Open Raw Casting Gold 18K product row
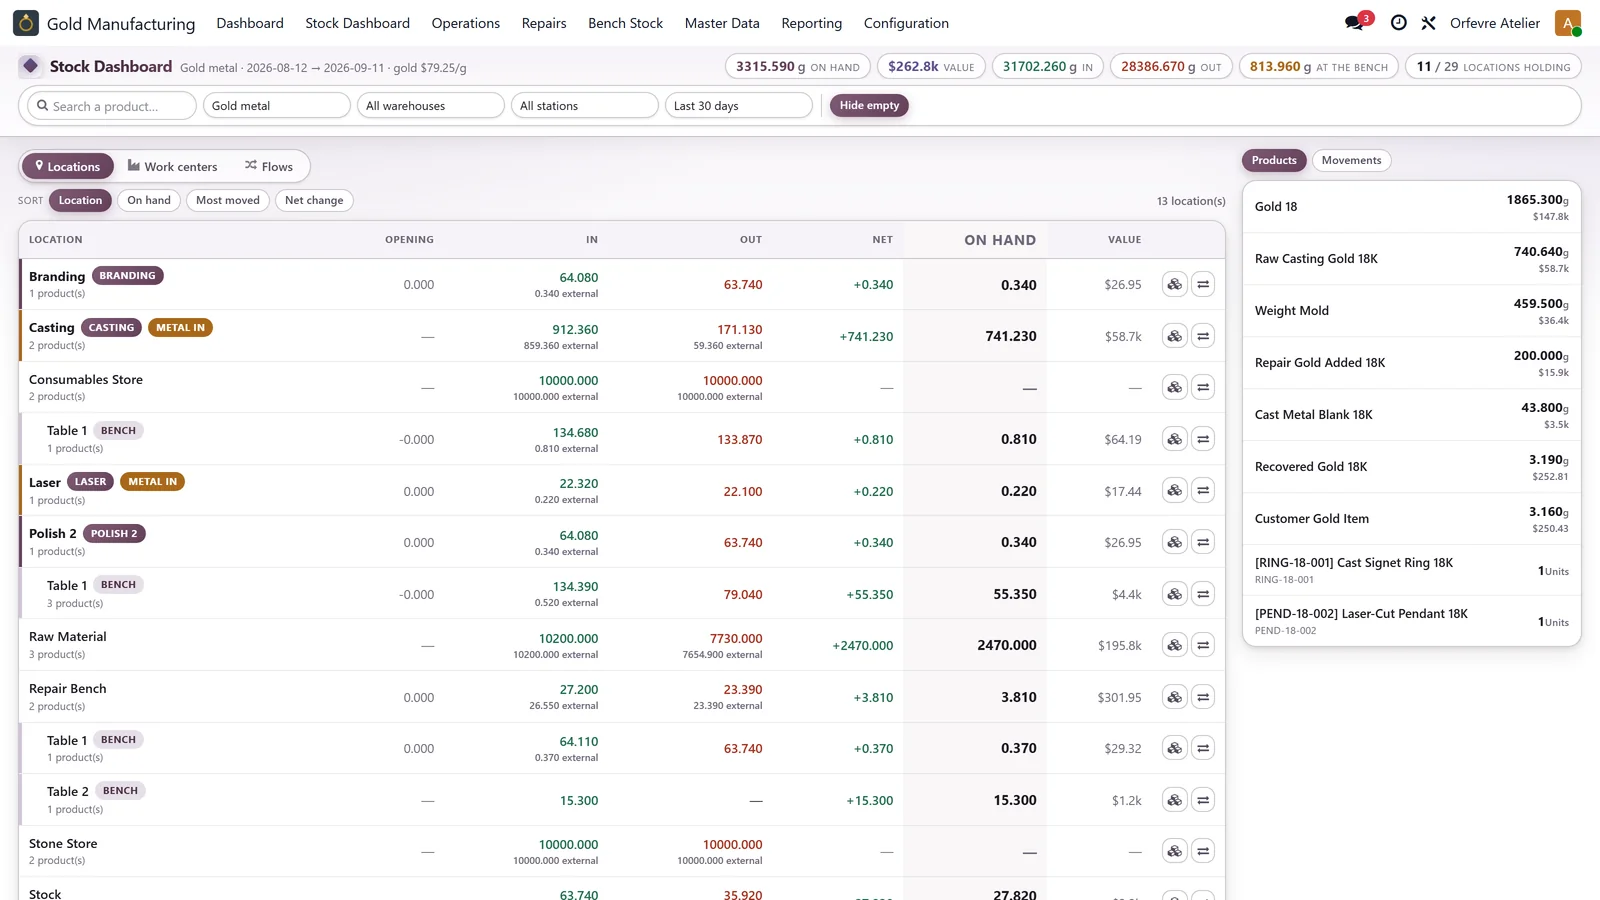This screenshot has height=900, width=1600. (x=1411, y=259)
